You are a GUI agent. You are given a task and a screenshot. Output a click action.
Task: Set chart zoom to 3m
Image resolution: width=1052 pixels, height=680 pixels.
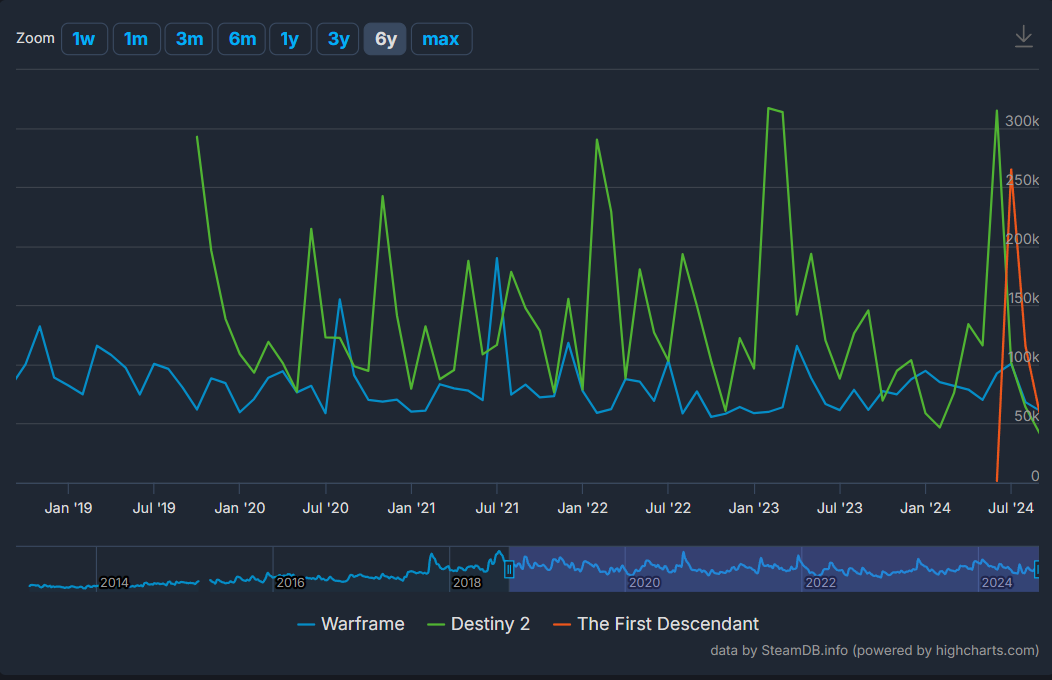pyautogui.click(x=189, y=39)
